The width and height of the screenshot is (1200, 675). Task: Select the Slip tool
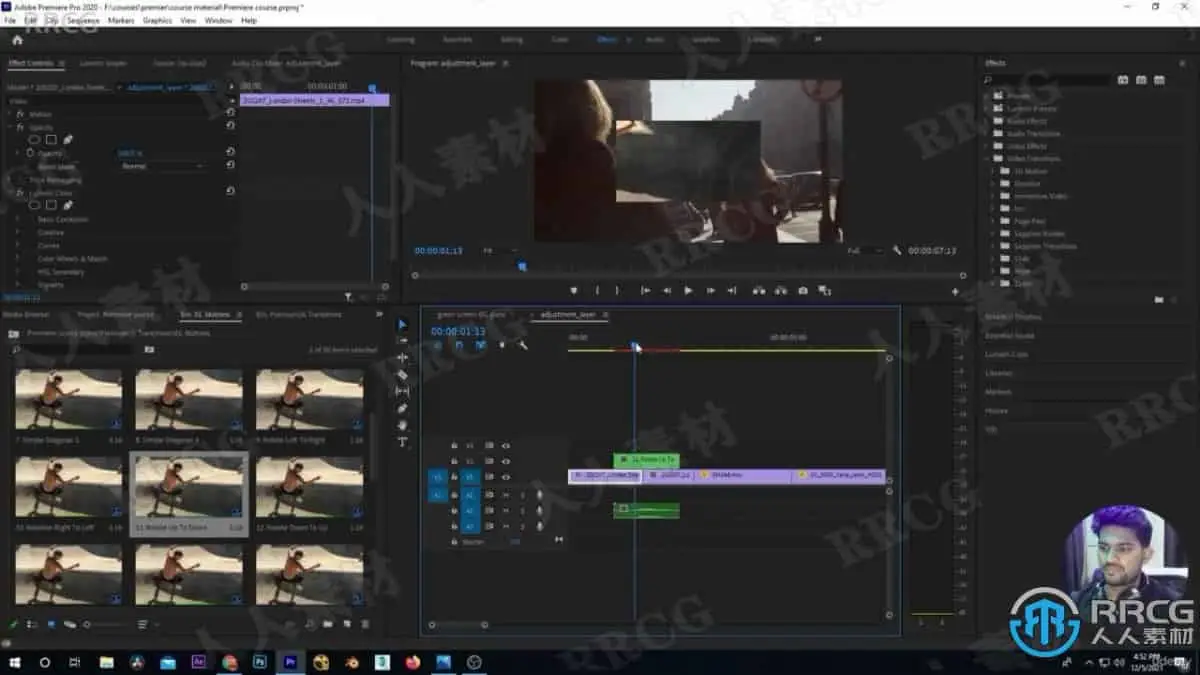403,391
